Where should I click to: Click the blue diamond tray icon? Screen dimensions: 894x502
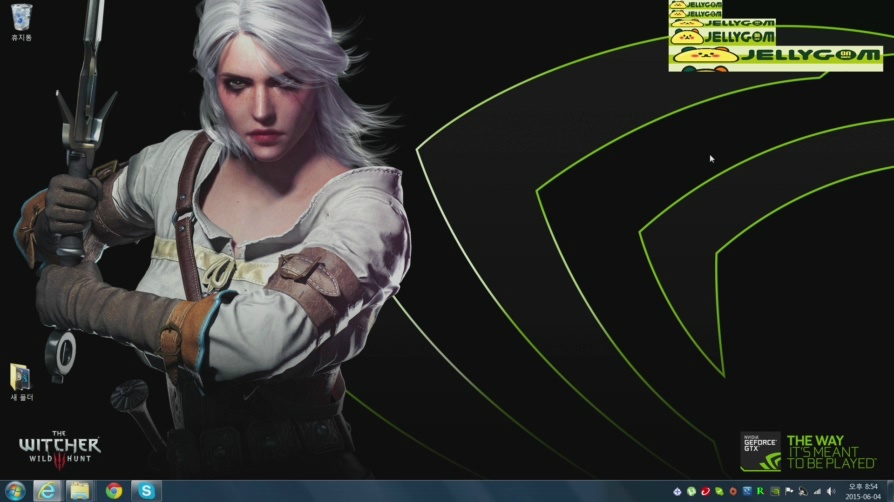(677, 491)
